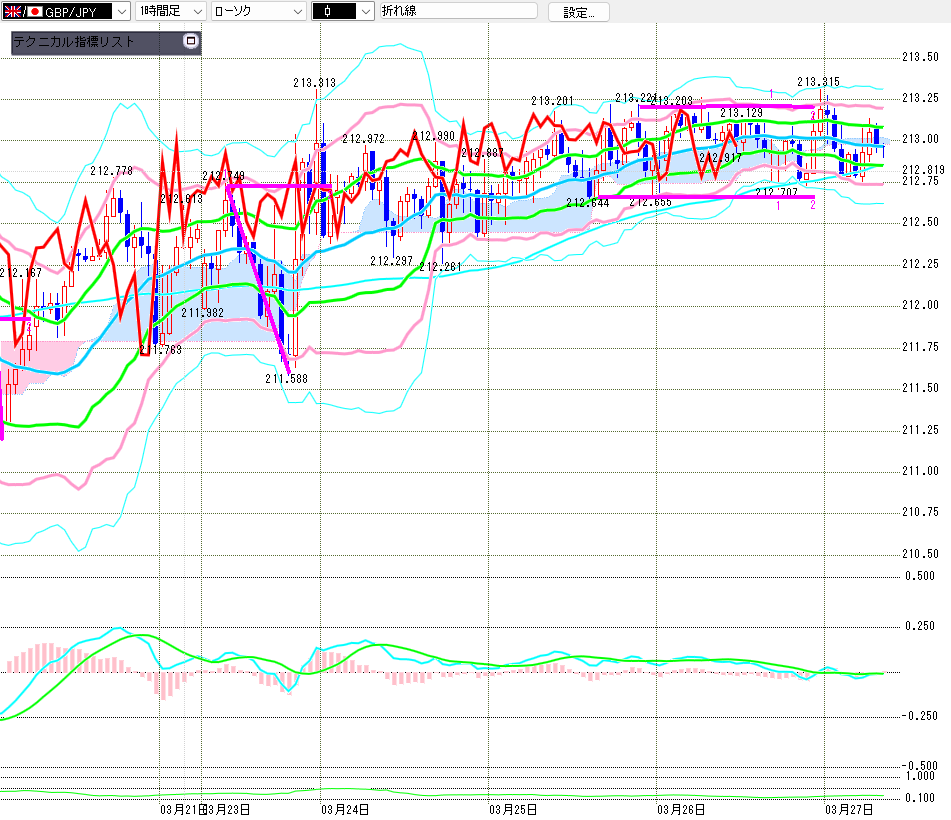Click the magenta number 2 marker
The image size is (951, 820).
(x=812, y=205)
